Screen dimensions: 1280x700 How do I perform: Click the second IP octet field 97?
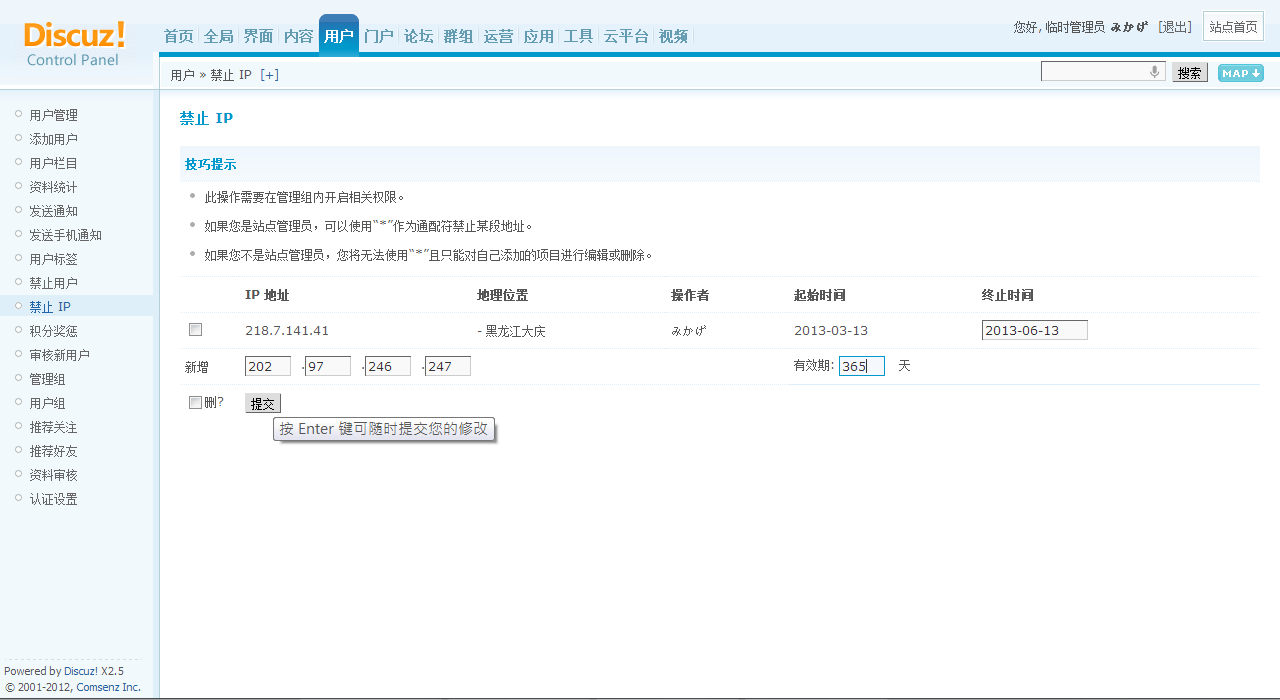(328, 366)
